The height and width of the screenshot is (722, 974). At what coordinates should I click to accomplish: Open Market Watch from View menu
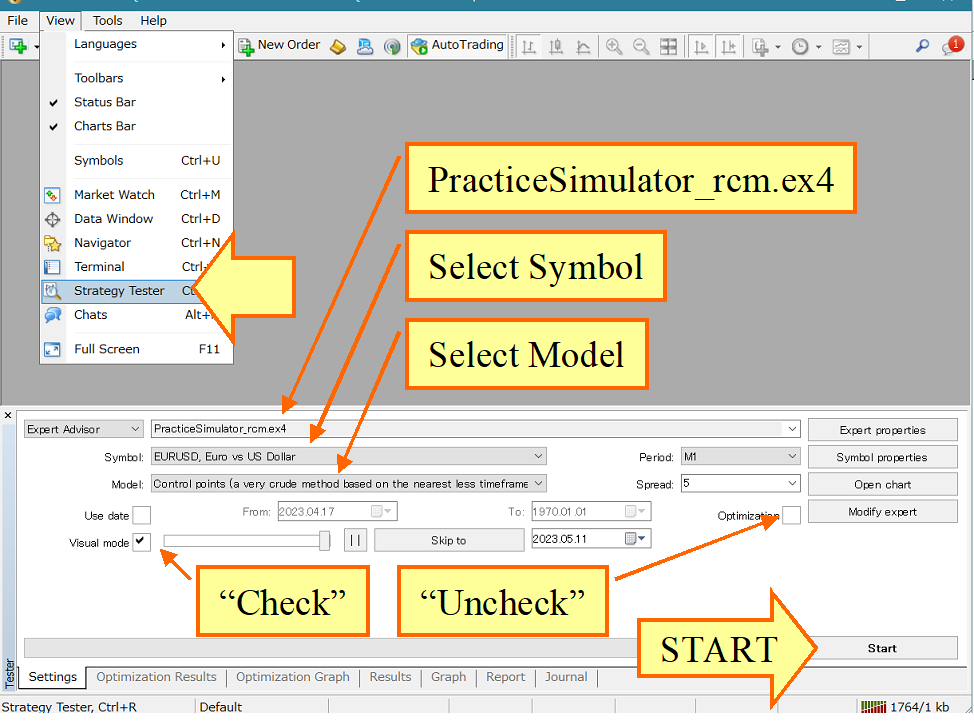click(x=137, y=194)
